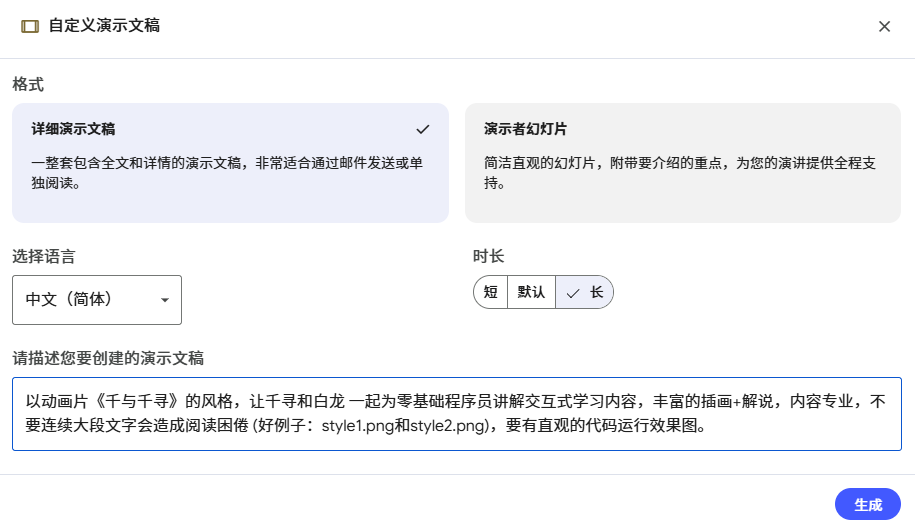
Task: Set duration to 短
Action: (x=491, y=293)
